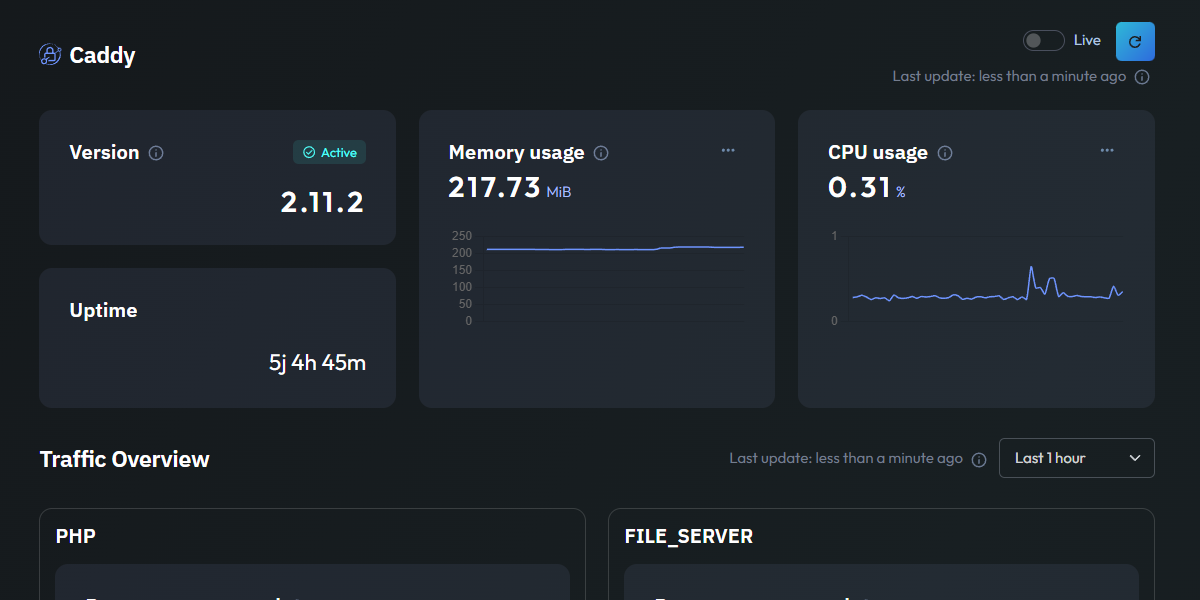Click the Memory usage line chart

tap(598, 278)
